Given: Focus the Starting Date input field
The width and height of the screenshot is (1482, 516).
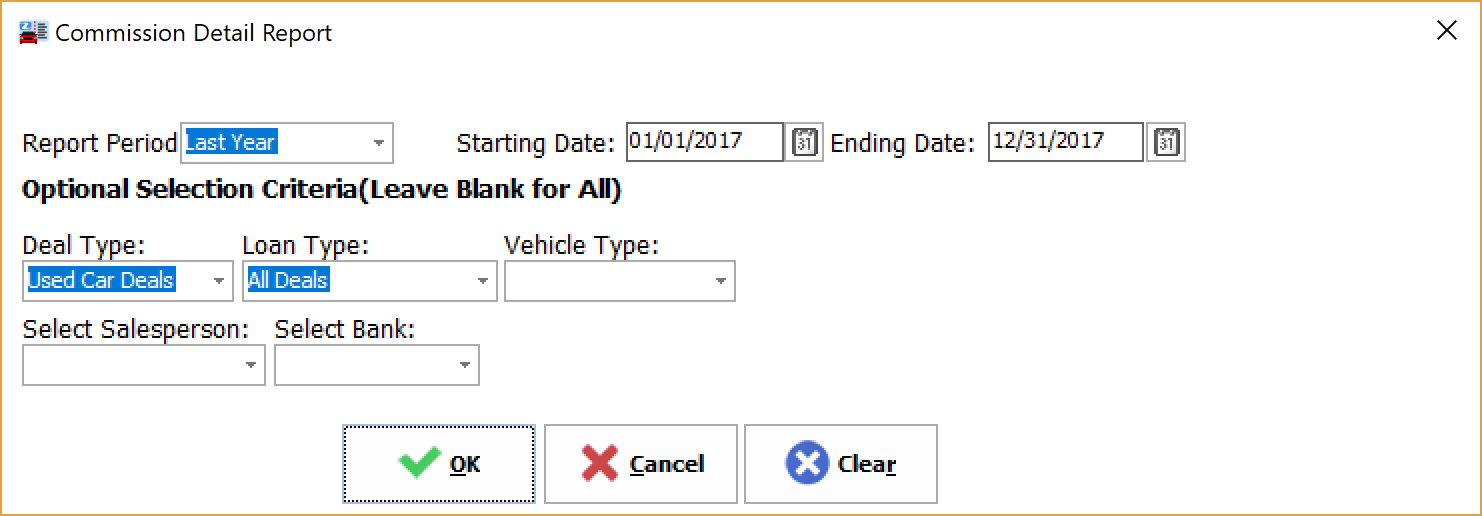Looking at the screenshot, I should pos(704,142).
